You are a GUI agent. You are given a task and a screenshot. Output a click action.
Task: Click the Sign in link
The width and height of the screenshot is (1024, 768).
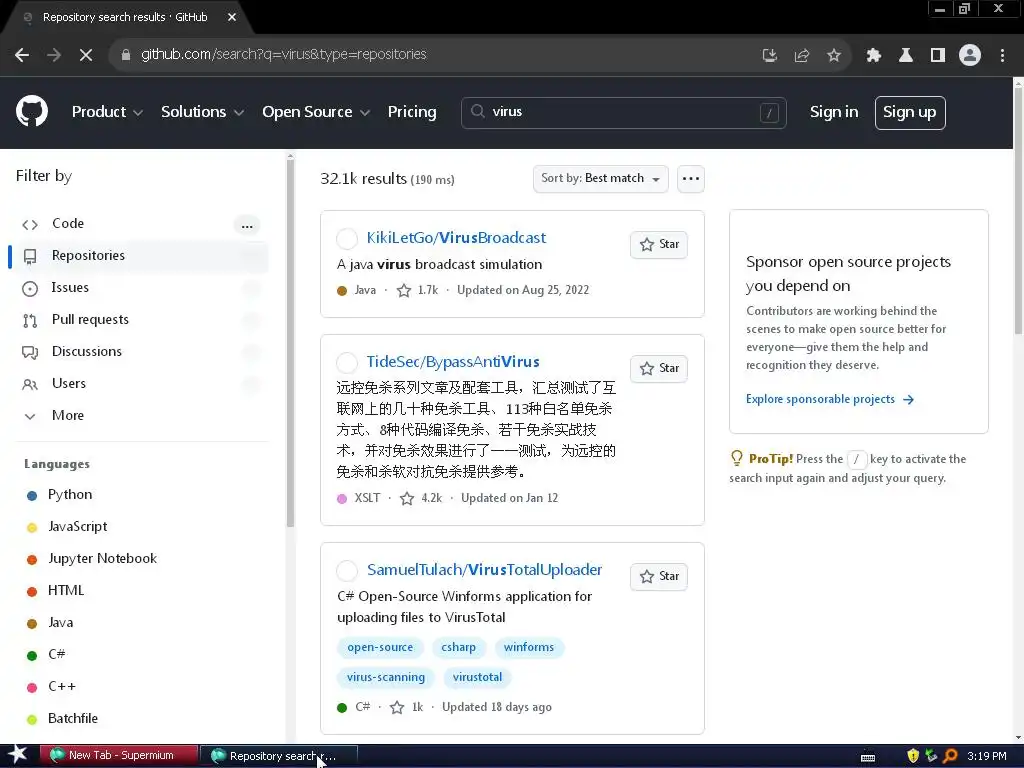(x=834, y=112)
